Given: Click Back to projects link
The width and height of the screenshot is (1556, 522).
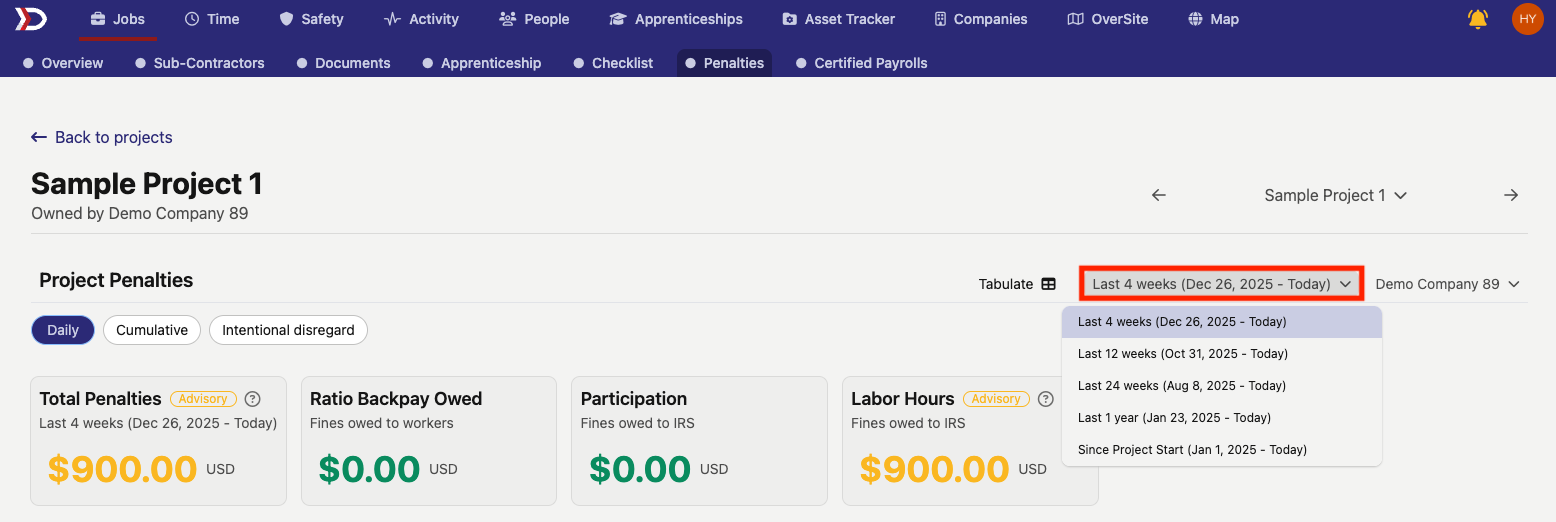Looking at the screenshot, I should pyautogui.click(x=102, y=137).
